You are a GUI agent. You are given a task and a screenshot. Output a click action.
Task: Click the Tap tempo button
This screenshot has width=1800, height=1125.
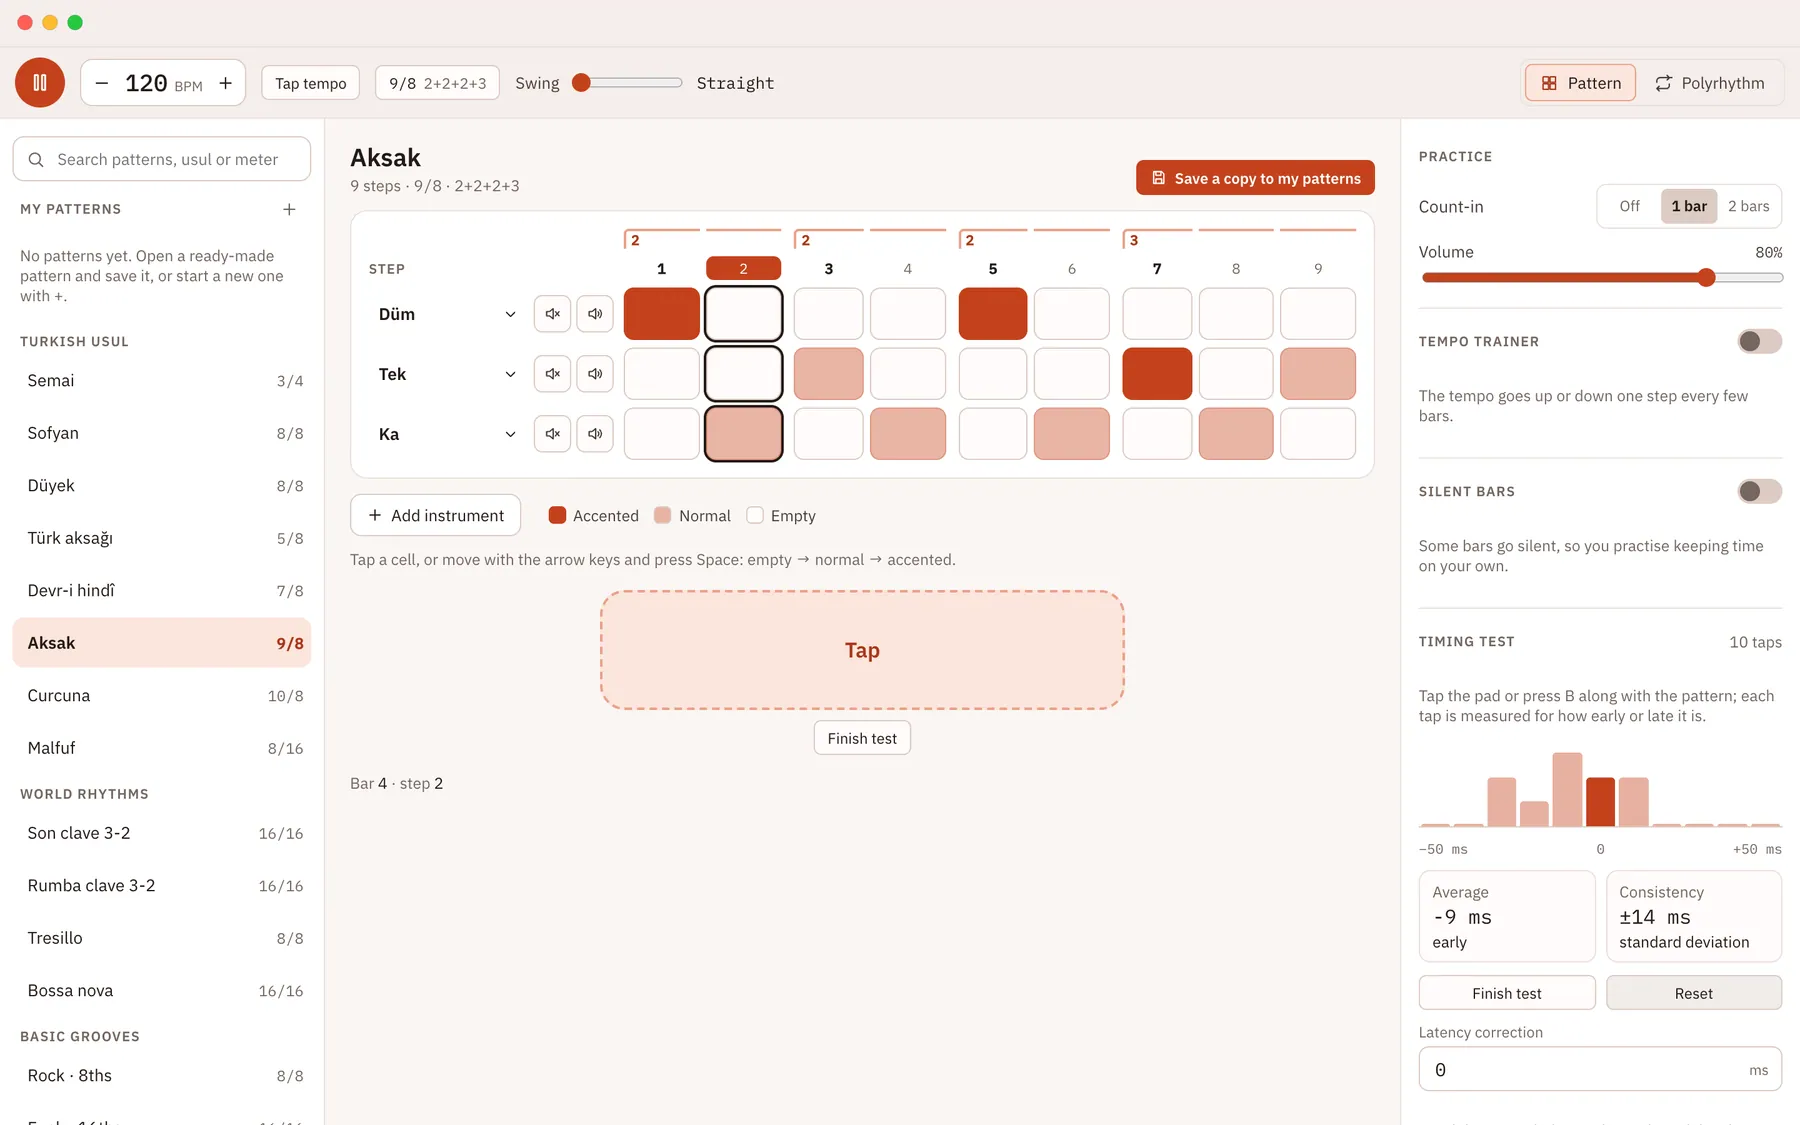(311, 83)
